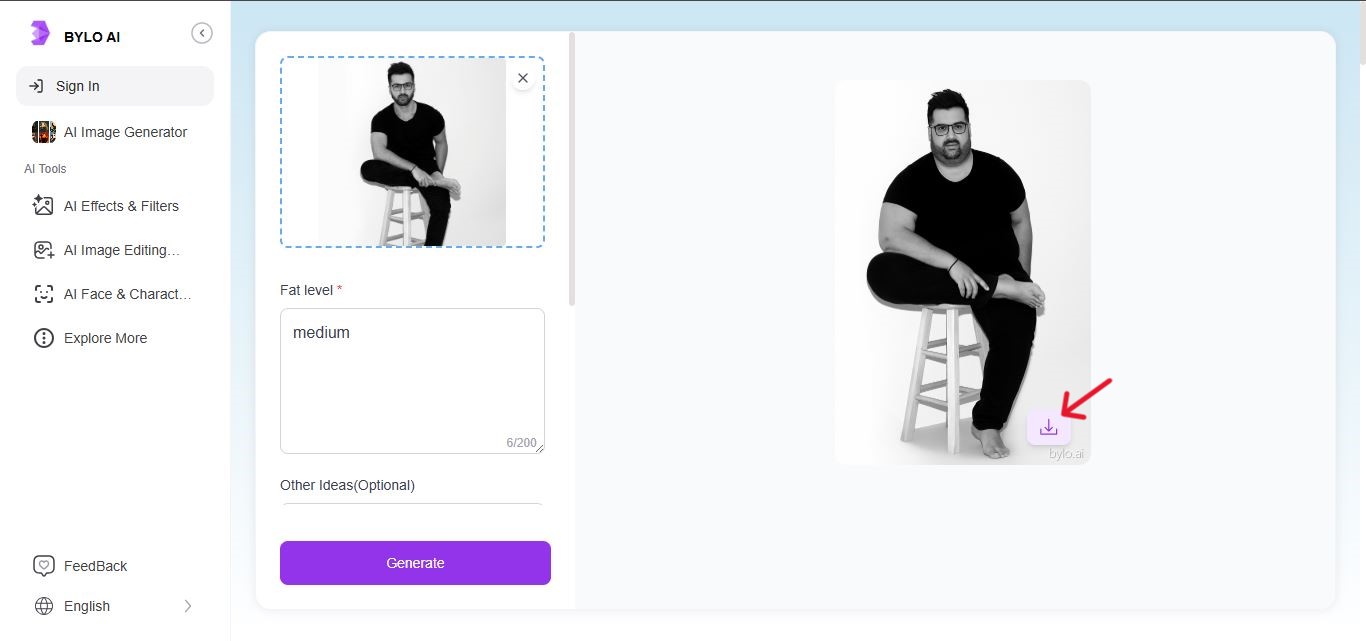1366x641 pixels.
Task: Open Explore More from the sidebar
Action: (x=104, y=337)
